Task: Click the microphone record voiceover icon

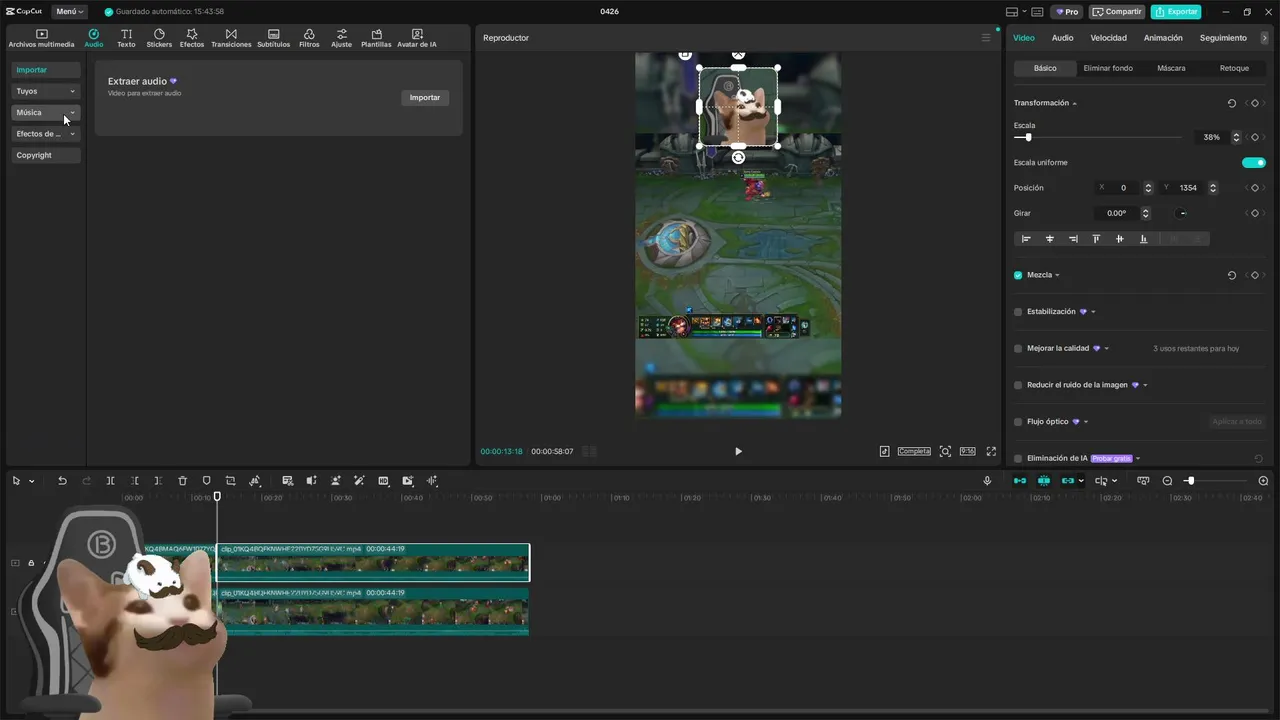Action: pyautogui.click(x=987, y=481)
